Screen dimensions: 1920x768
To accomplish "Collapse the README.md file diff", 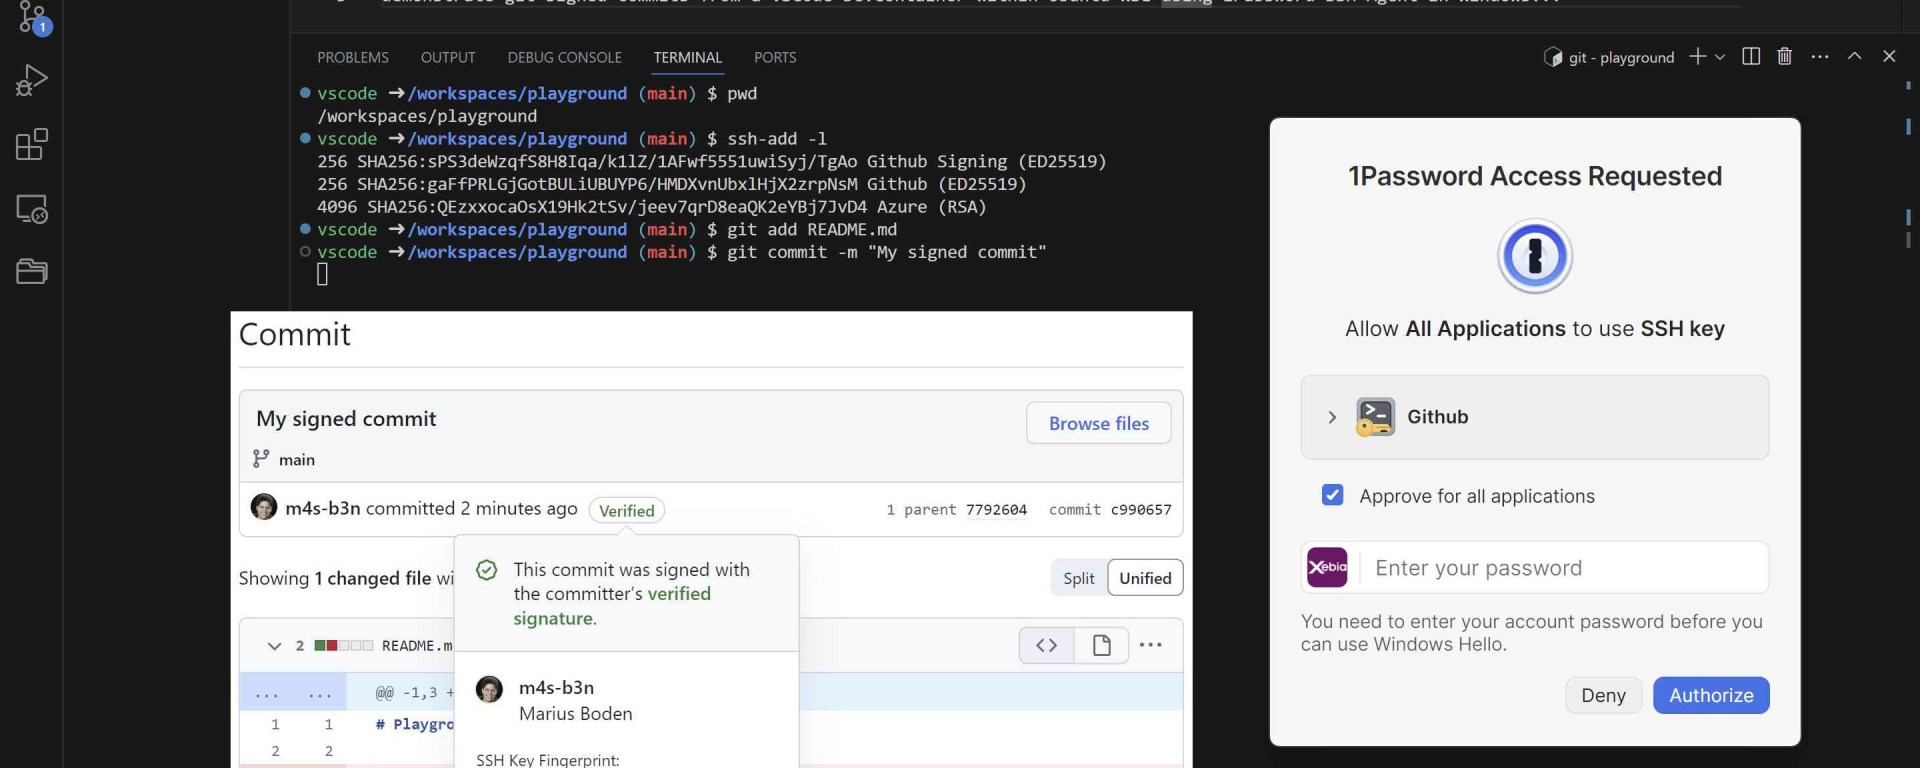I will (274, 646).
